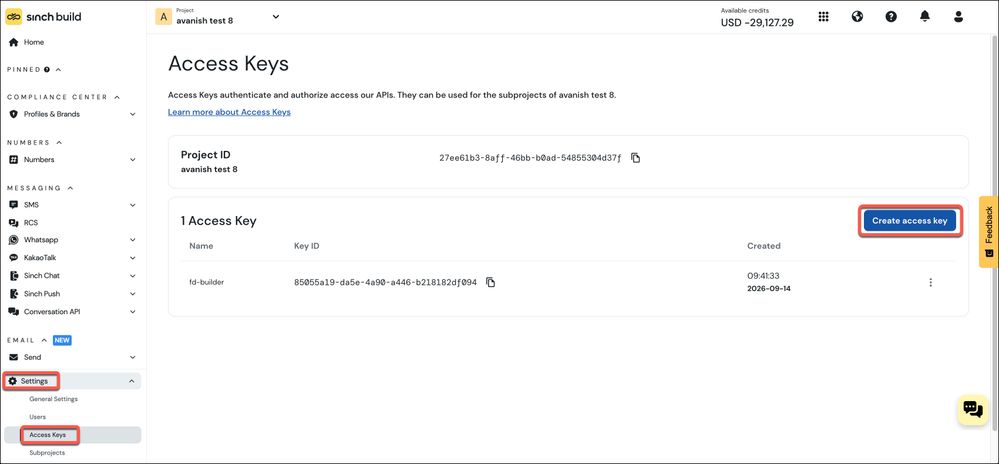Image resolution: width=999 pixels, height=464 pixels.
Task: Open General Settings
Action: [54, 399]
